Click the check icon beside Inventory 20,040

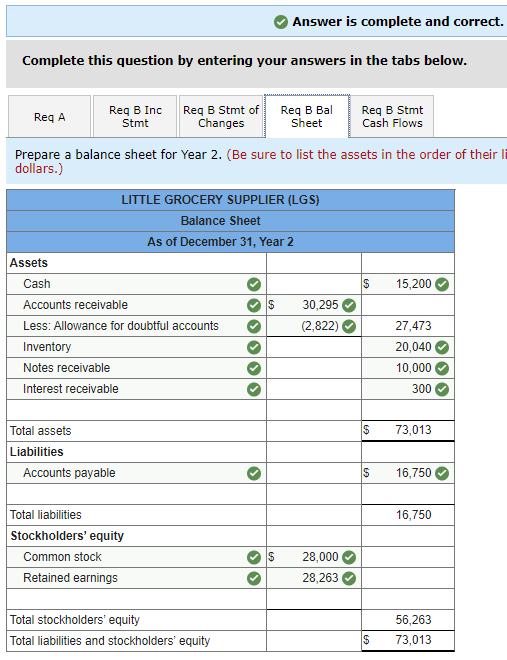click(x=441, y=347)
